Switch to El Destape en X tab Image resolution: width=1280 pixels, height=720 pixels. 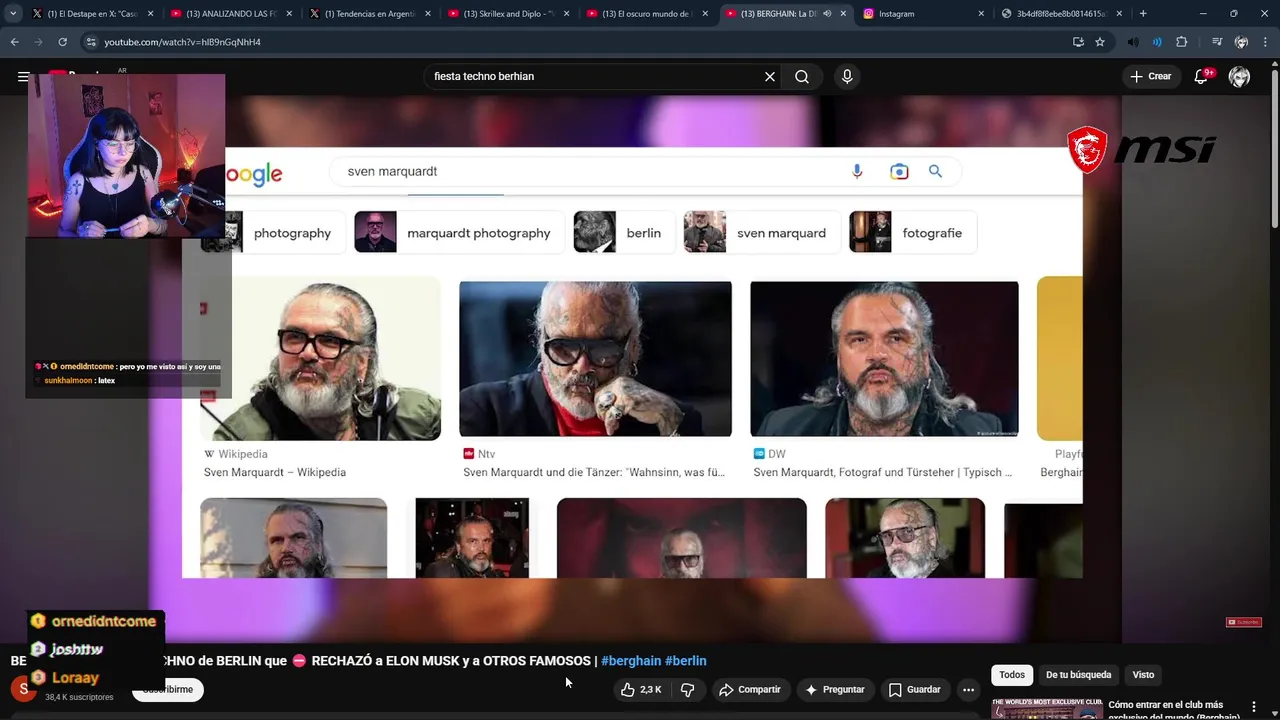click(x=92, y=14)
